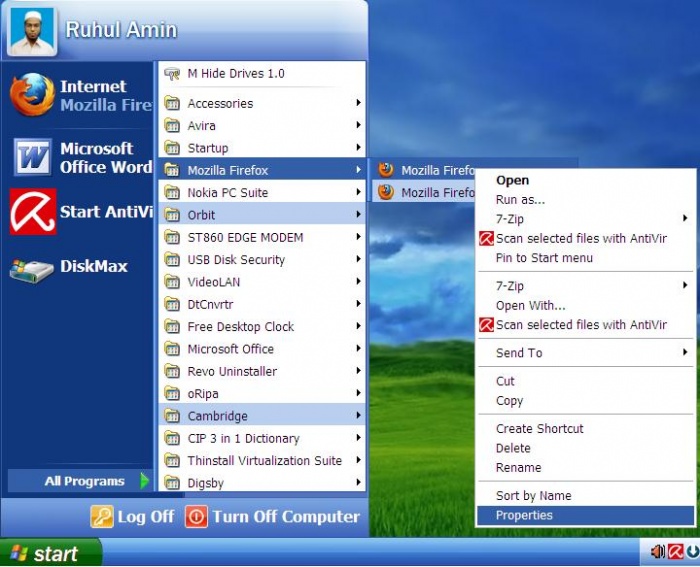The width and height of the screenshot is (700, 567).
Task: Click the Startup folder icon
Action: [172, 148]
